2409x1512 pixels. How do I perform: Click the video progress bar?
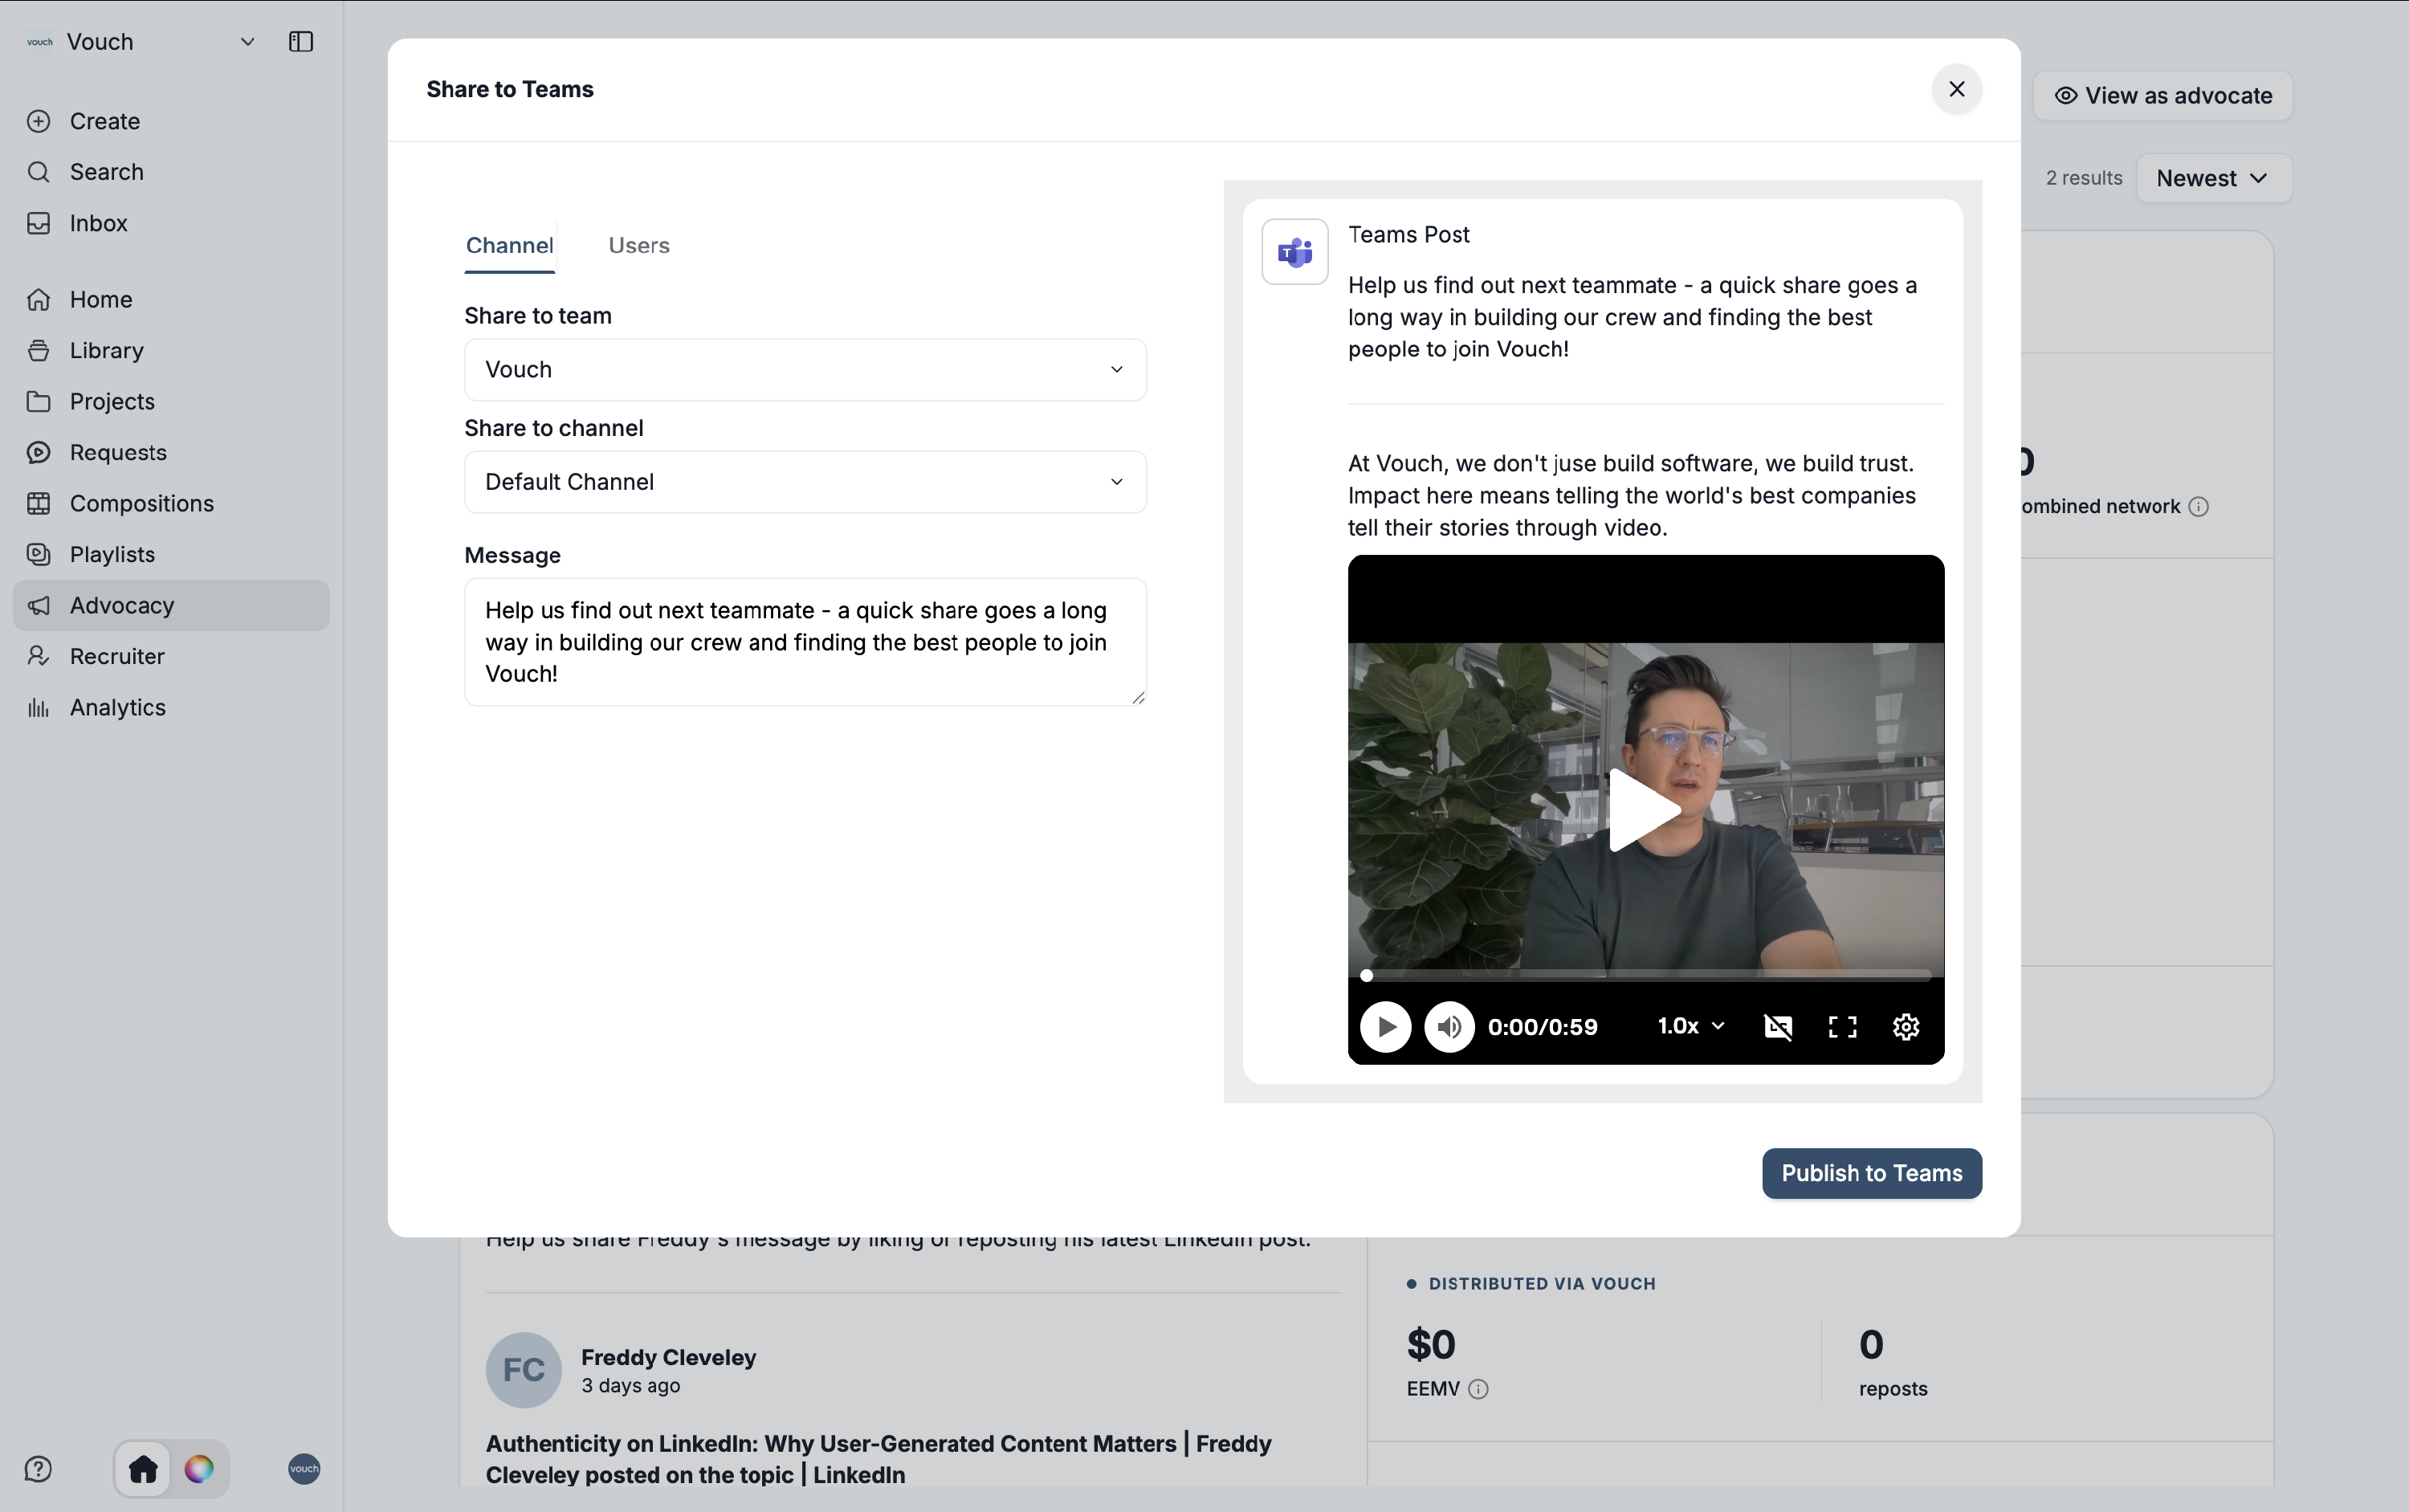pos(1646,975)
